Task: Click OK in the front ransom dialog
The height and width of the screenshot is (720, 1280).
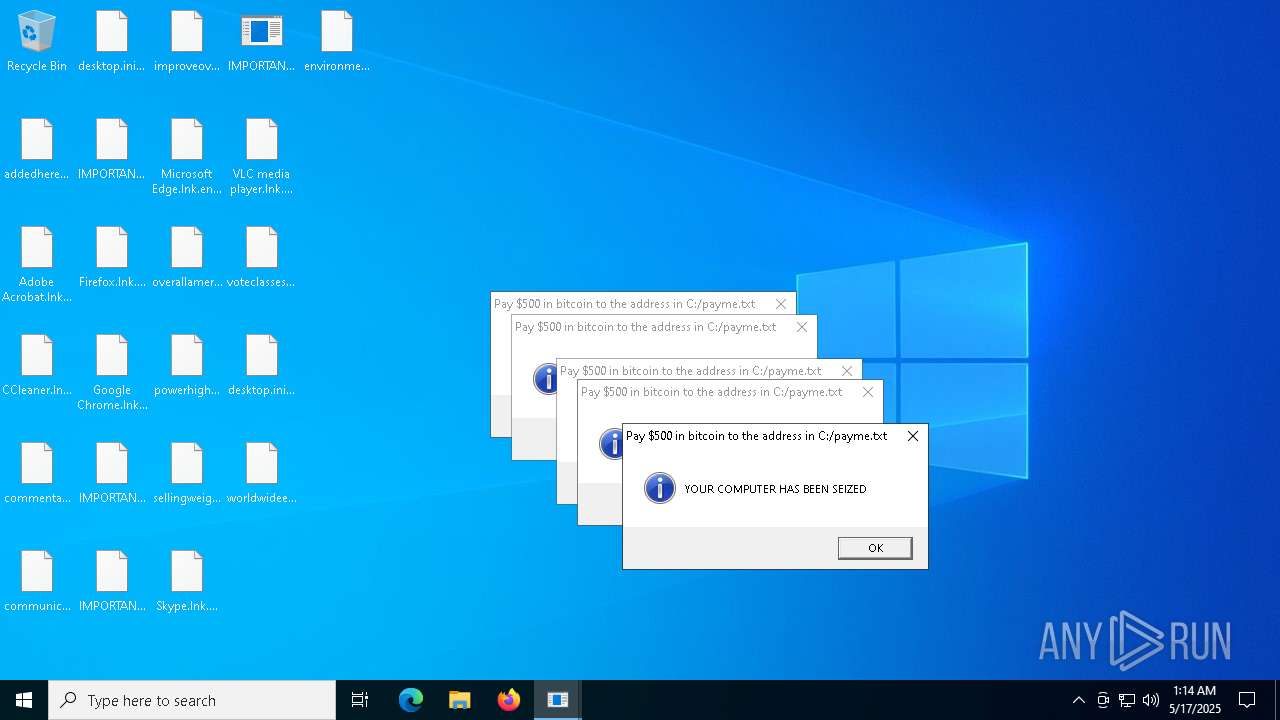Action: click(875, 548)
